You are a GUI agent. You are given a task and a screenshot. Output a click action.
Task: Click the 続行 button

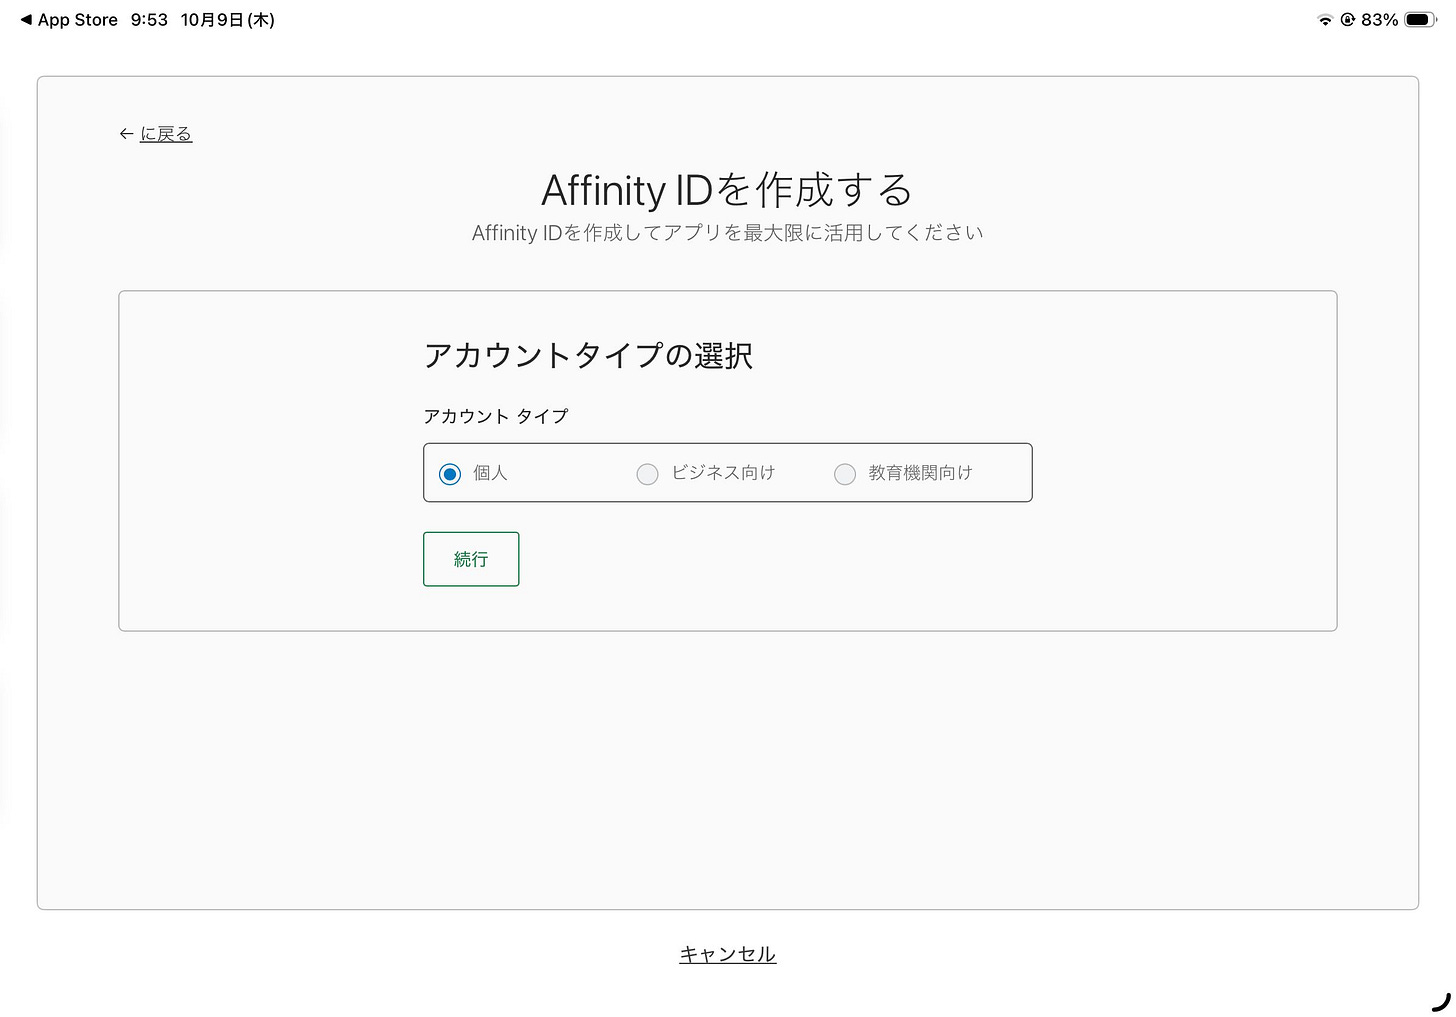471,559
